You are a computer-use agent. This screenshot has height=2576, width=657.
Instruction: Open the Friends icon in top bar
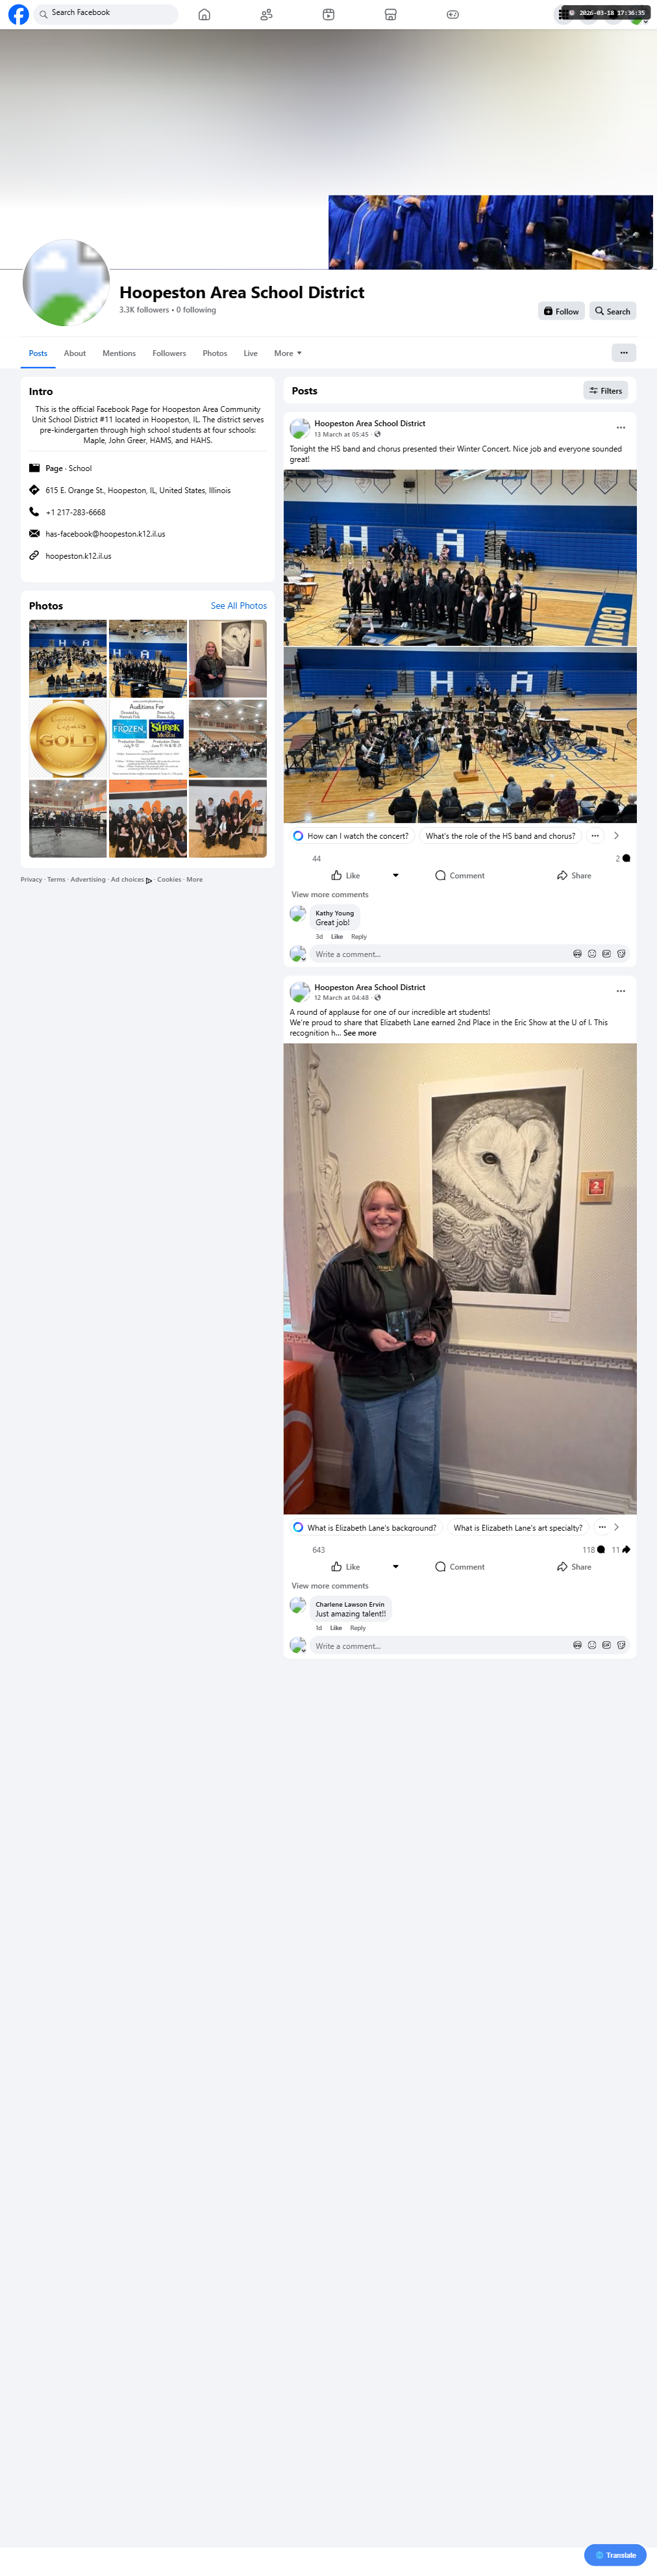tap(266, 14)
